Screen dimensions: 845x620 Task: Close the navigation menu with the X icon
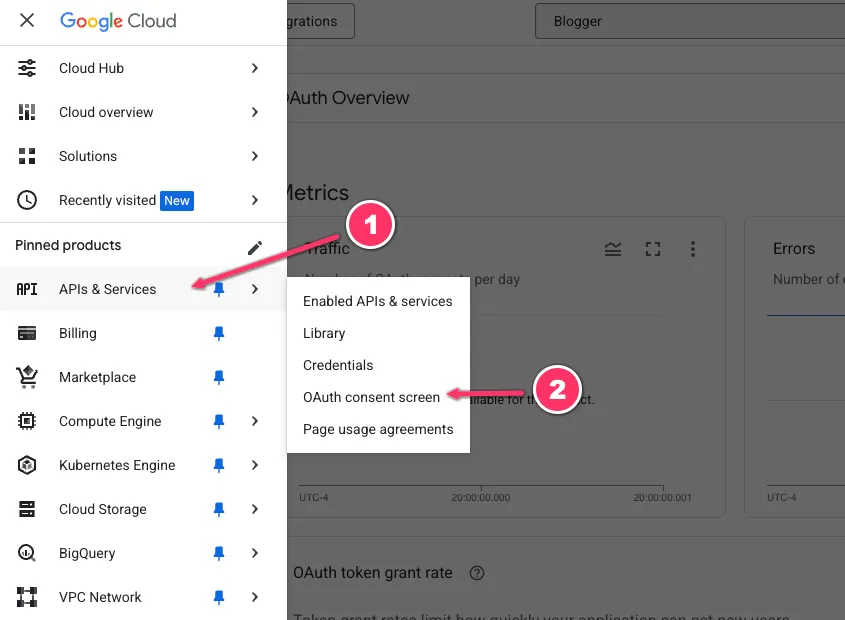coord(26,20)
